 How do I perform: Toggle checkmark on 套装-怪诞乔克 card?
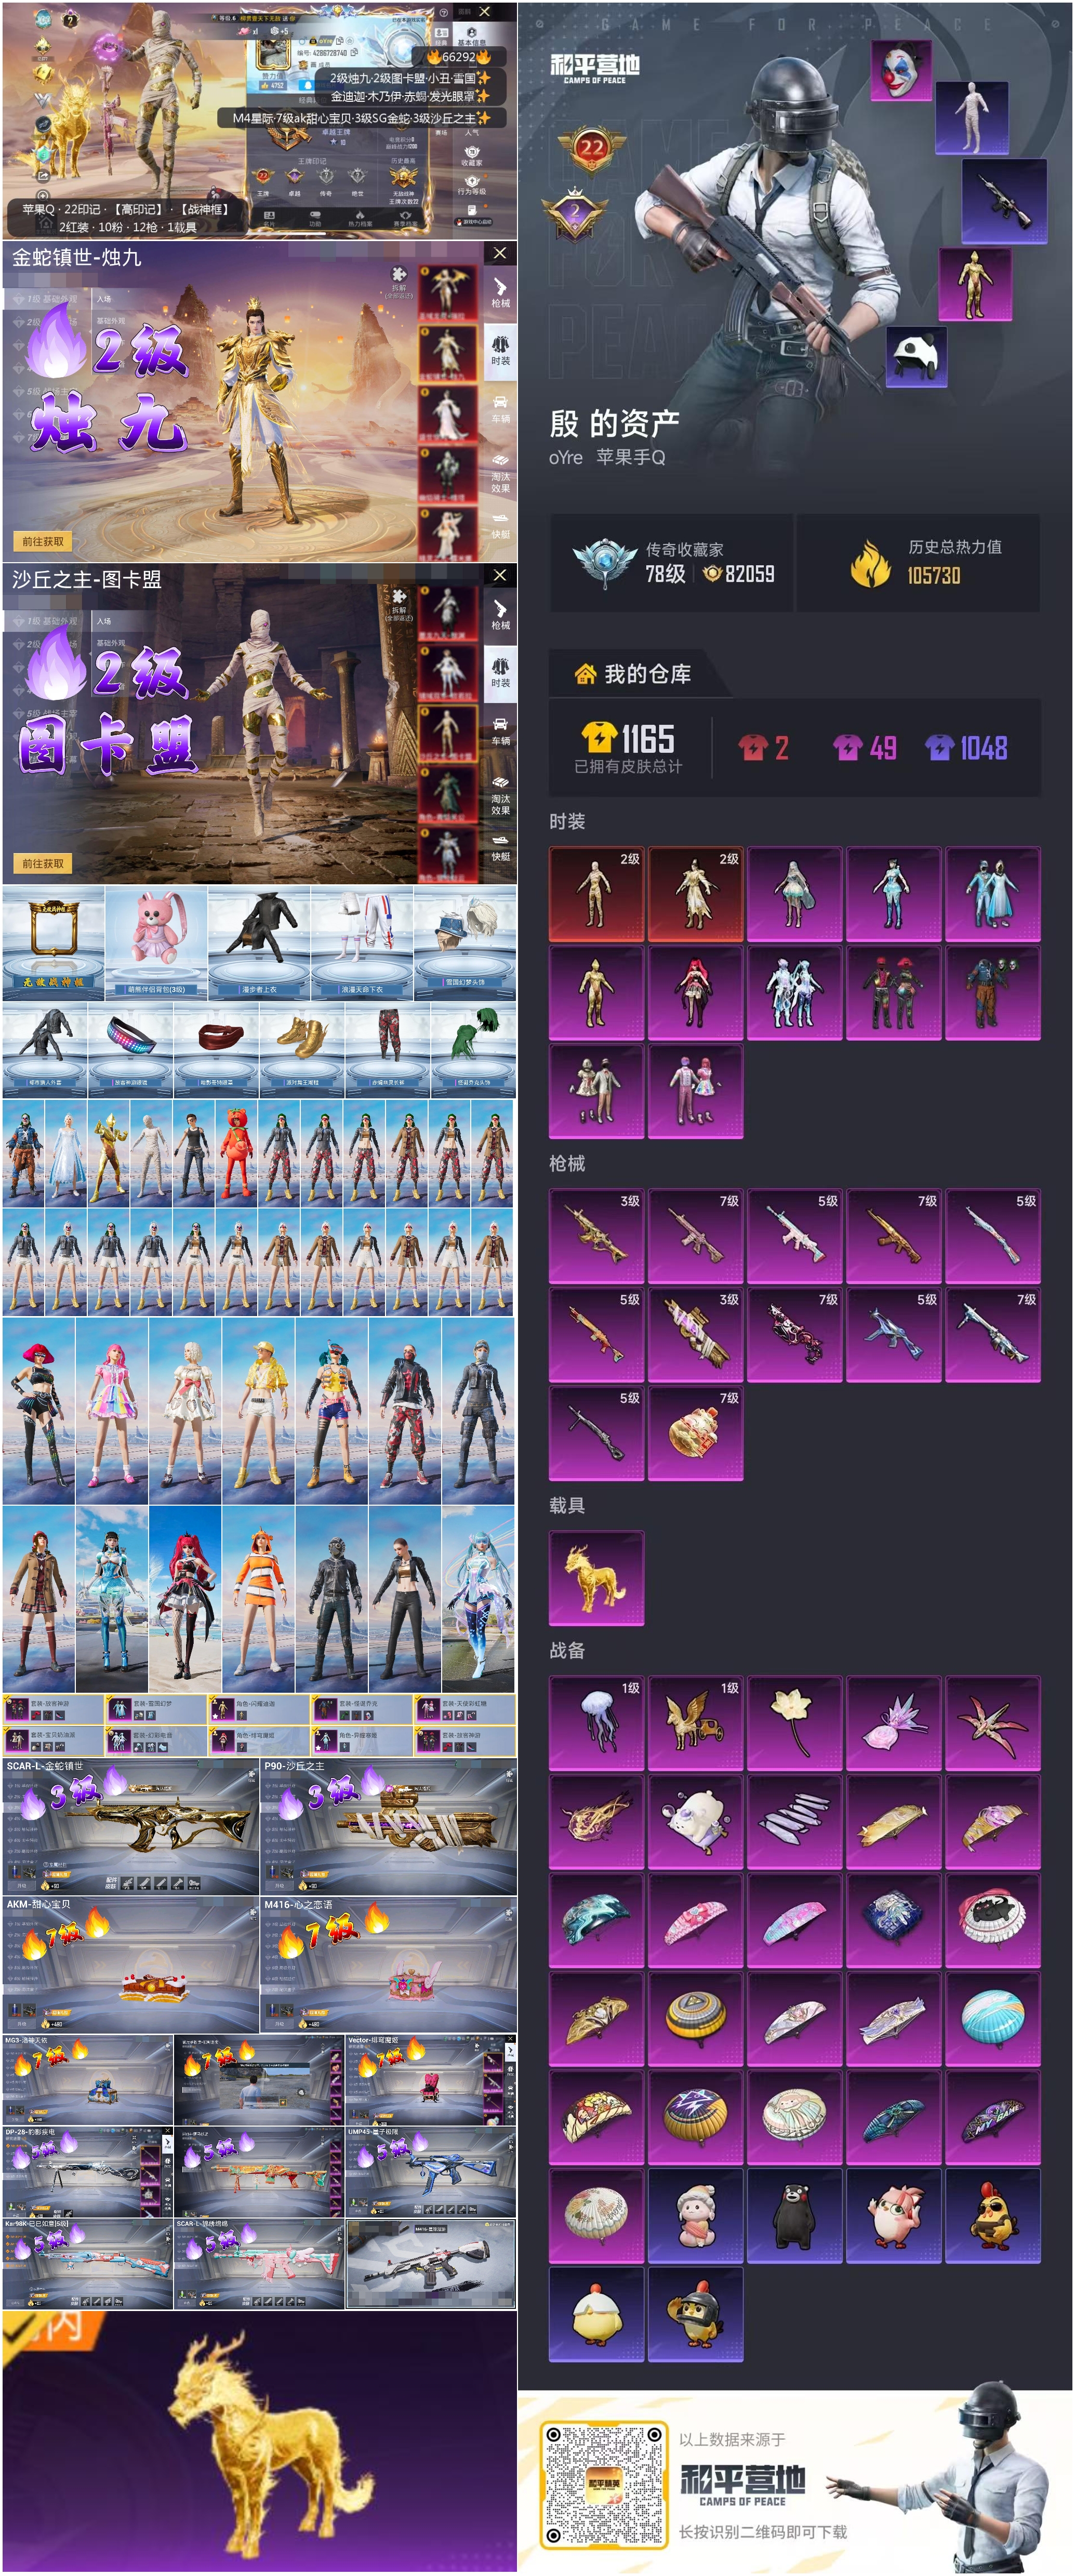(316, 1698)
